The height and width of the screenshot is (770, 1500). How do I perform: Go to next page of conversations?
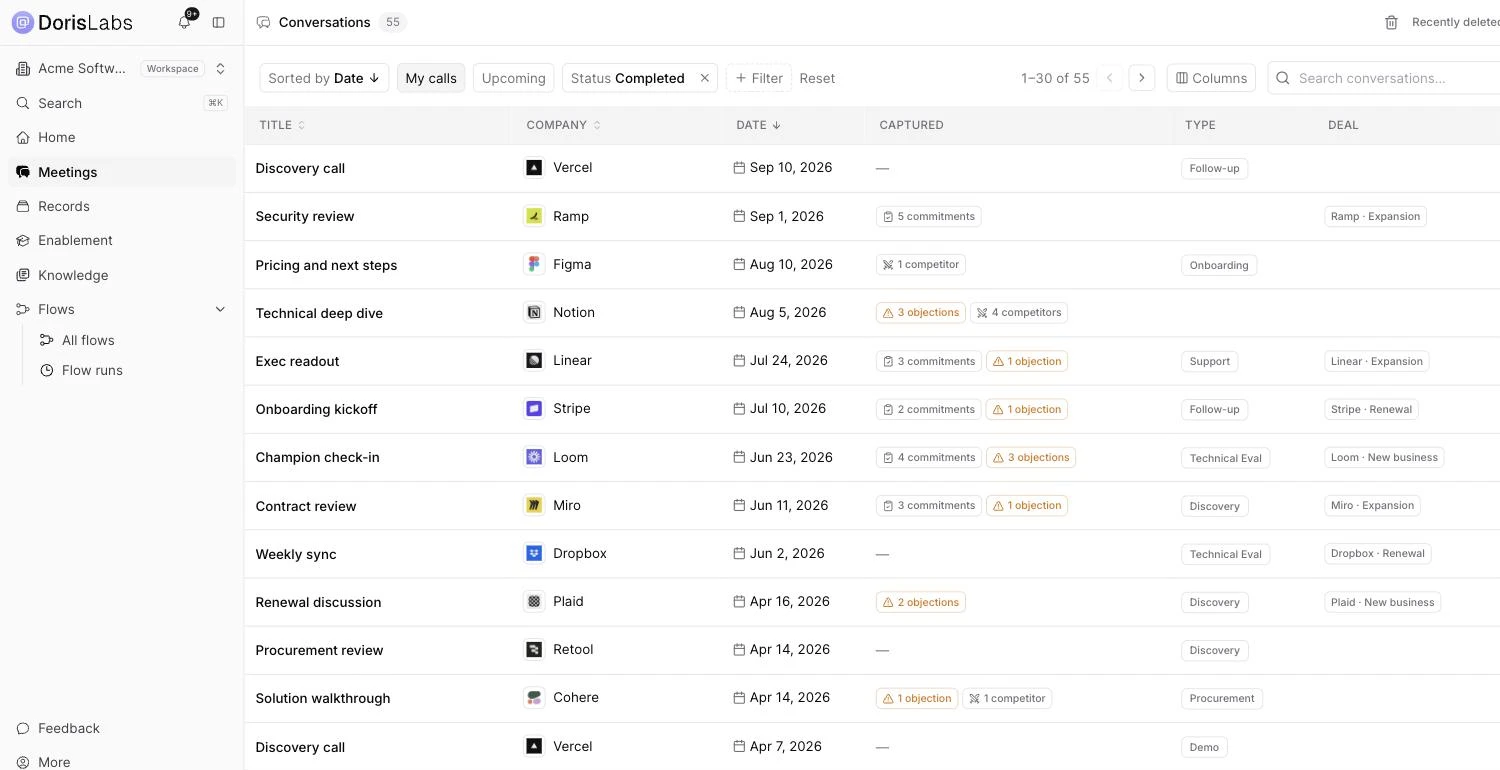tap(1142, 78)
